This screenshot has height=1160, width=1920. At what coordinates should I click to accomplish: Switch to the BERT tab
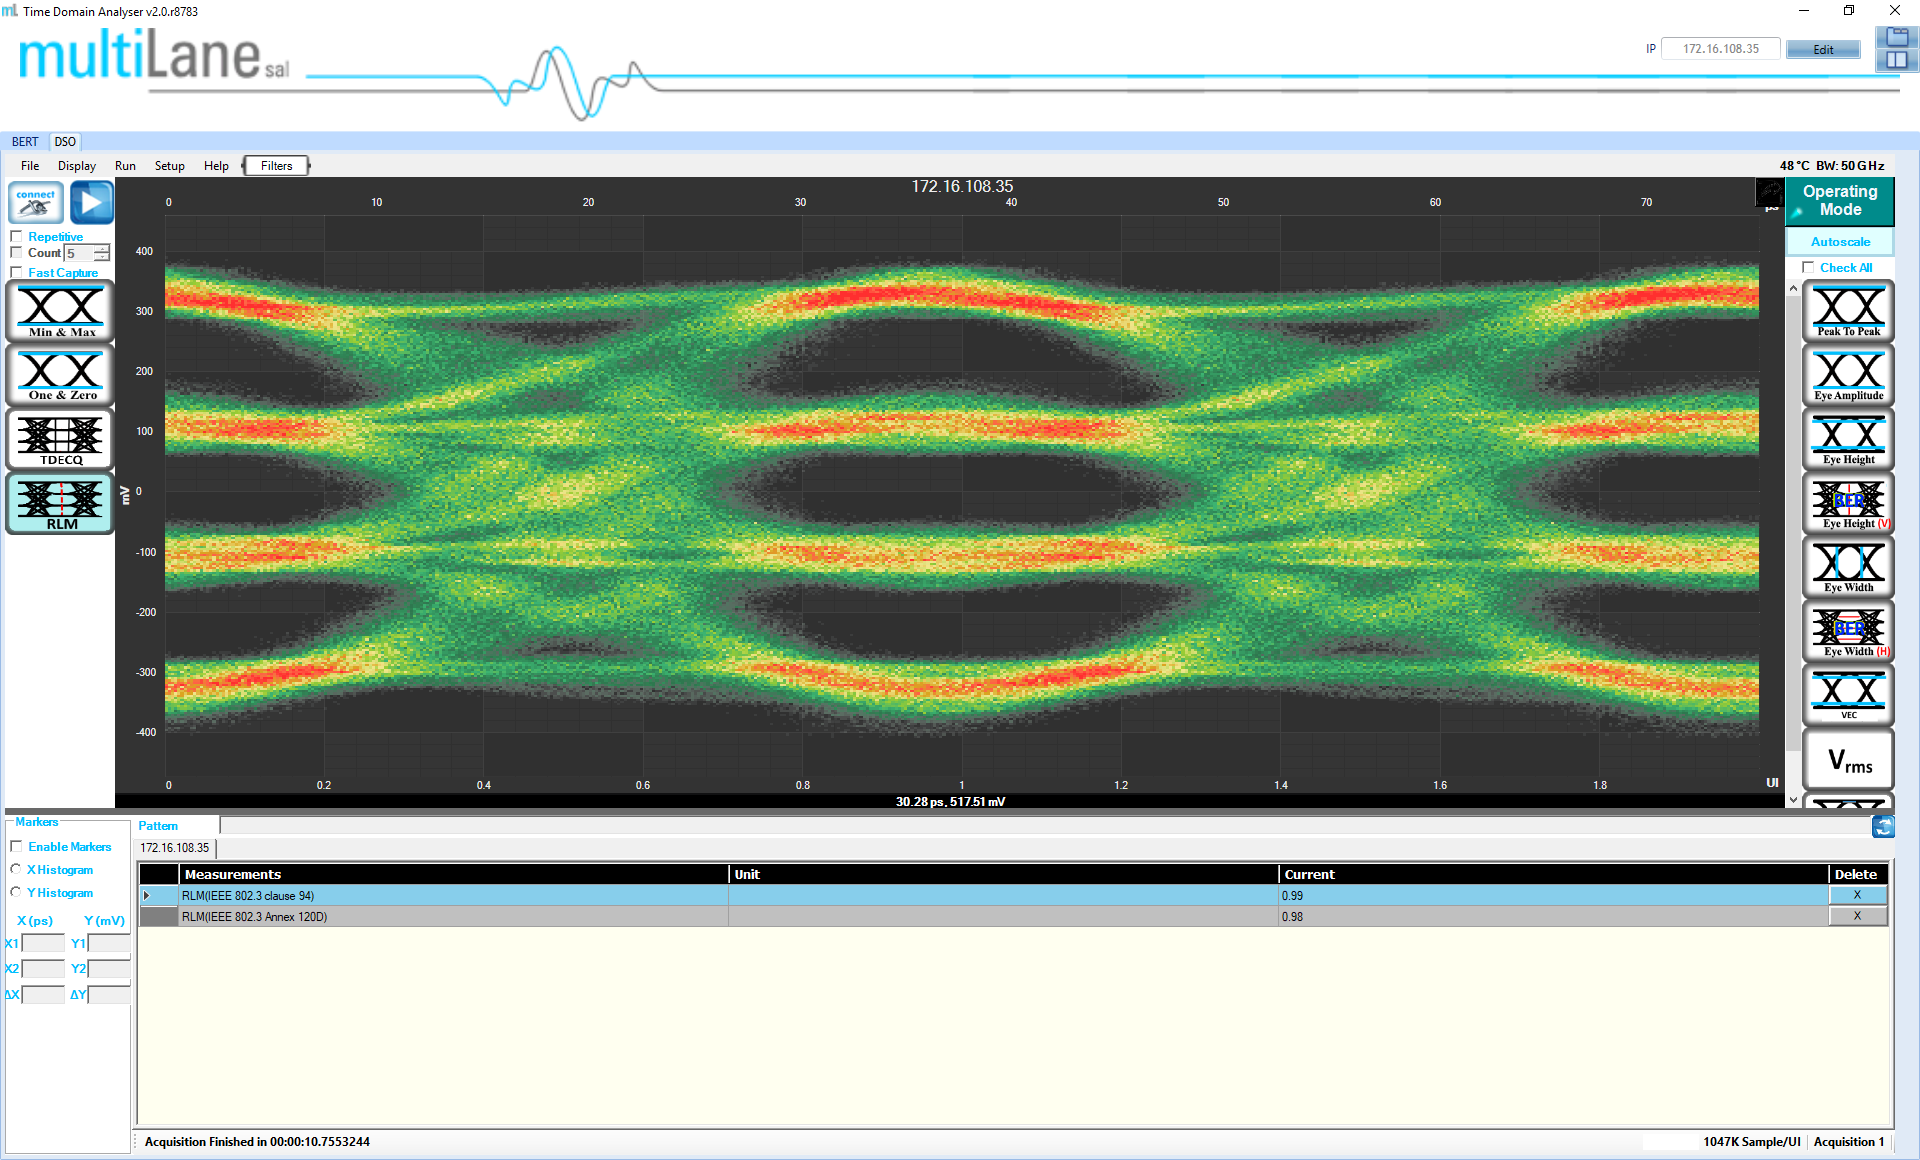click(25, 142)
